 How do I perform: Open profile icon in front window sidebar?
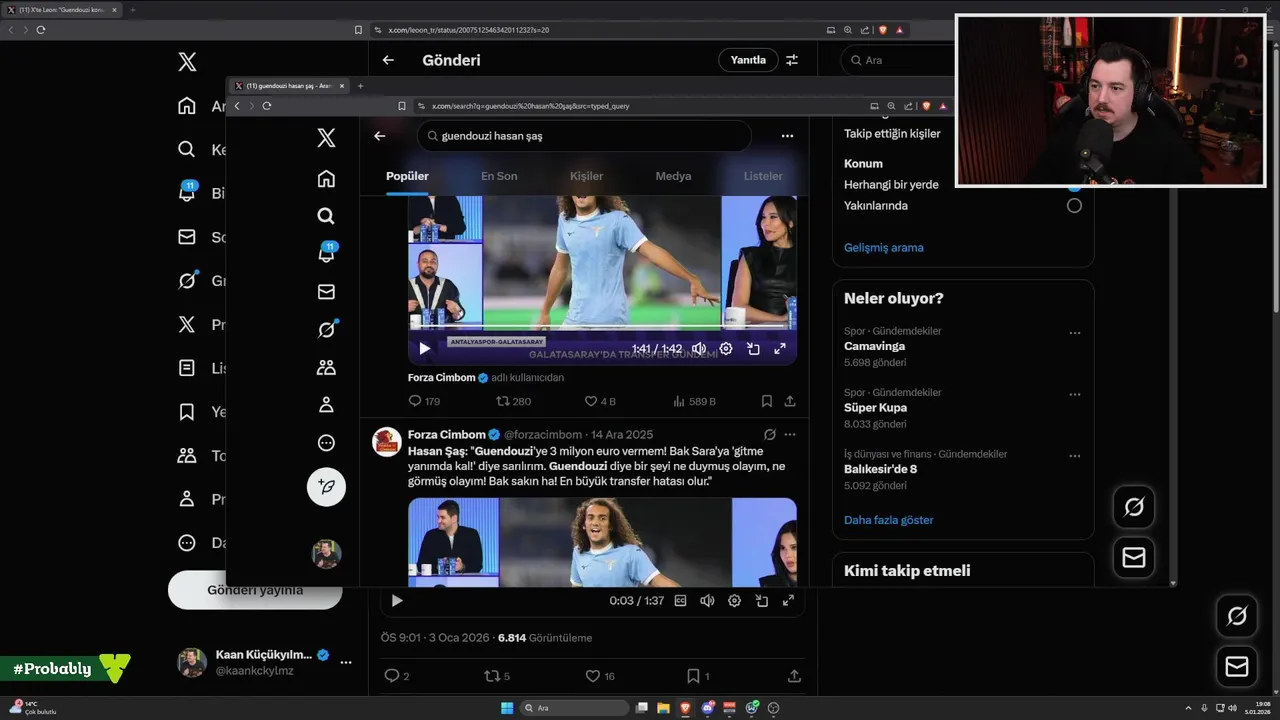pos(326,405)
